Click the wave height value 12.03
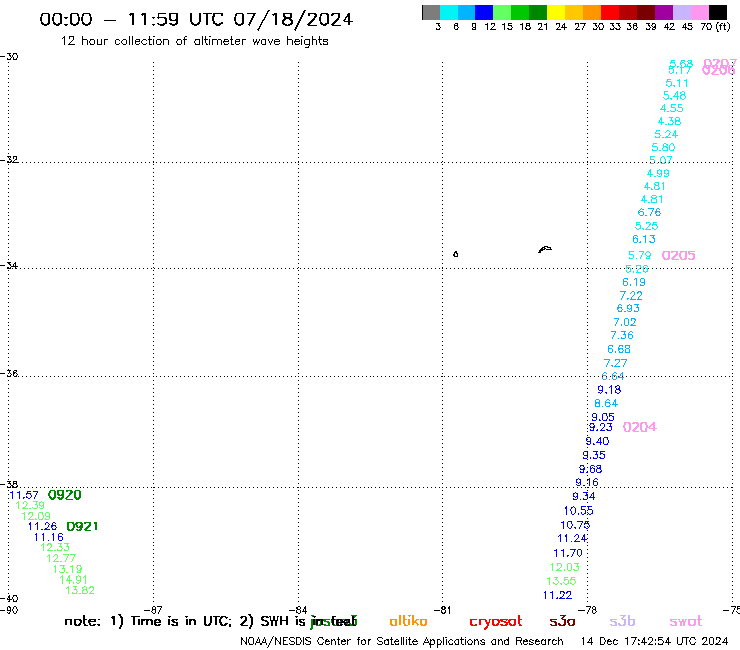The image size is (740, 650). [565, 567]
